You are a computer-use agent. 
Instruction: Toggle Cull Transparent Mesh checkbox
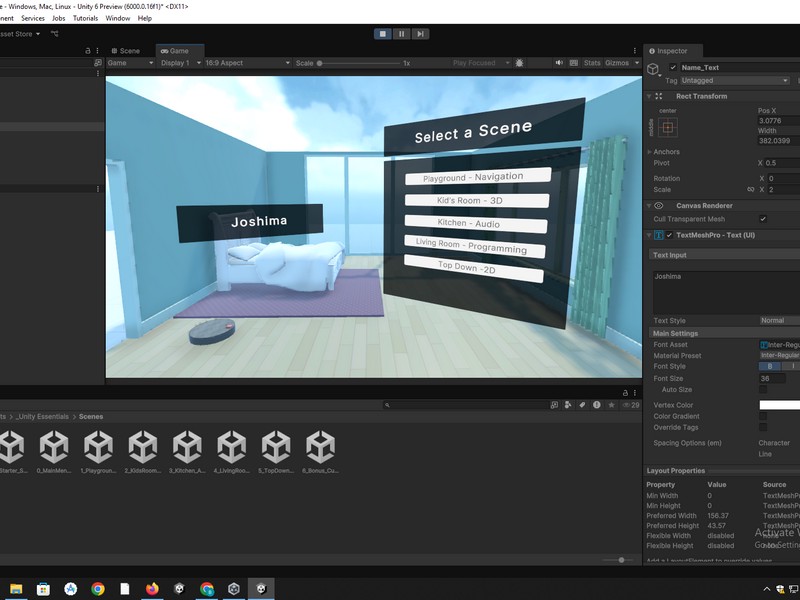tap(763, 219)
